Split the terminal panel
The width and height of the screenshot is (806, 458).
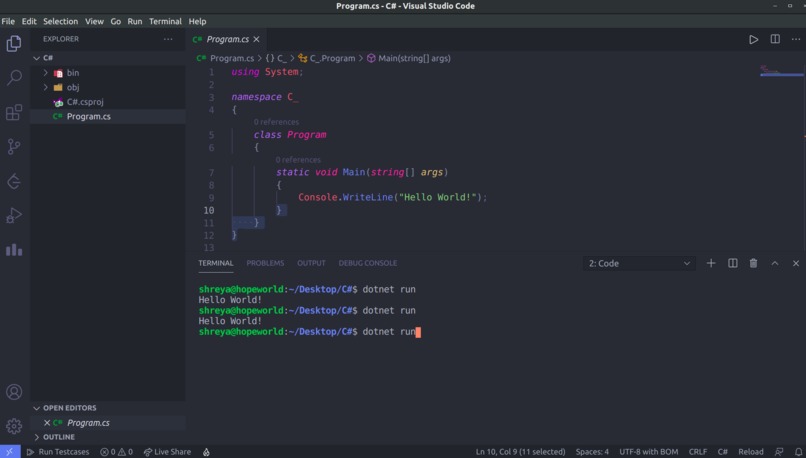732,263
